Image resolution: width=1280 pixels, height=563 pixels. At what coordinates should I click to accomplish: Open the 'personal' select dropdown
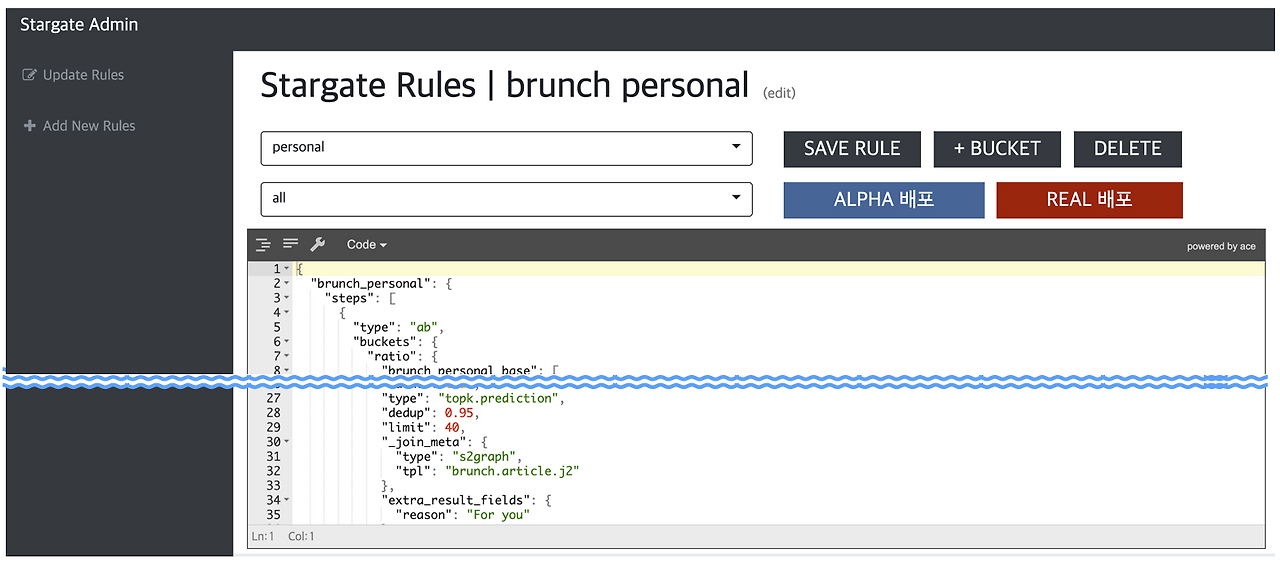coord(506,148)
